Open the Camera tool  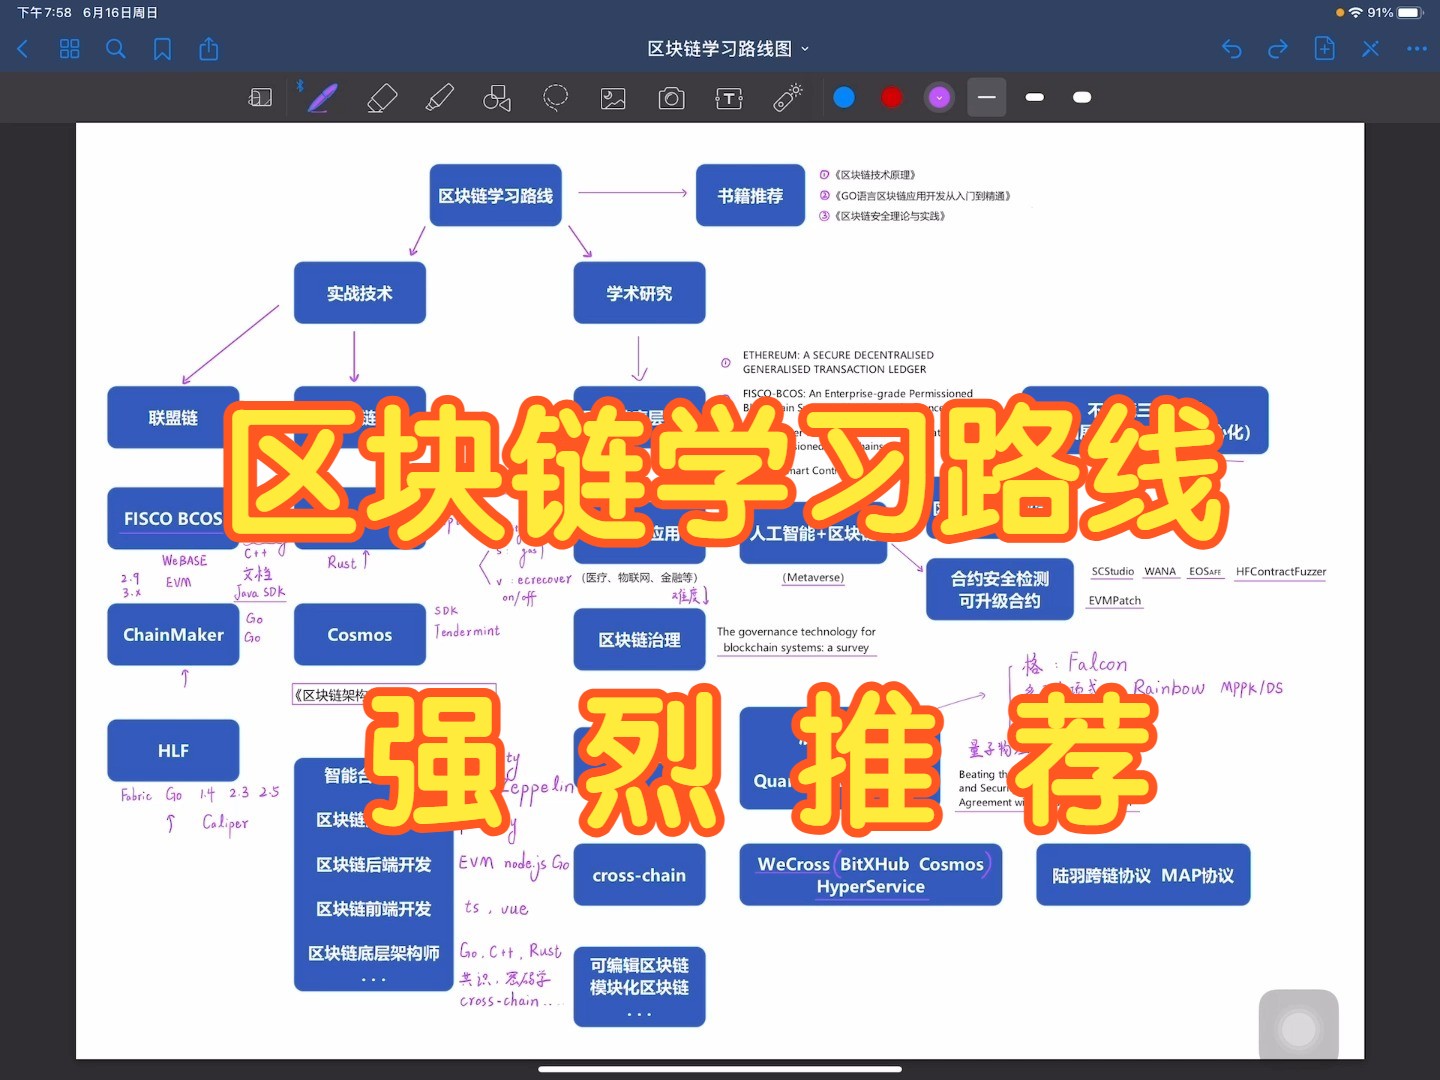click(x=671, y=98)
